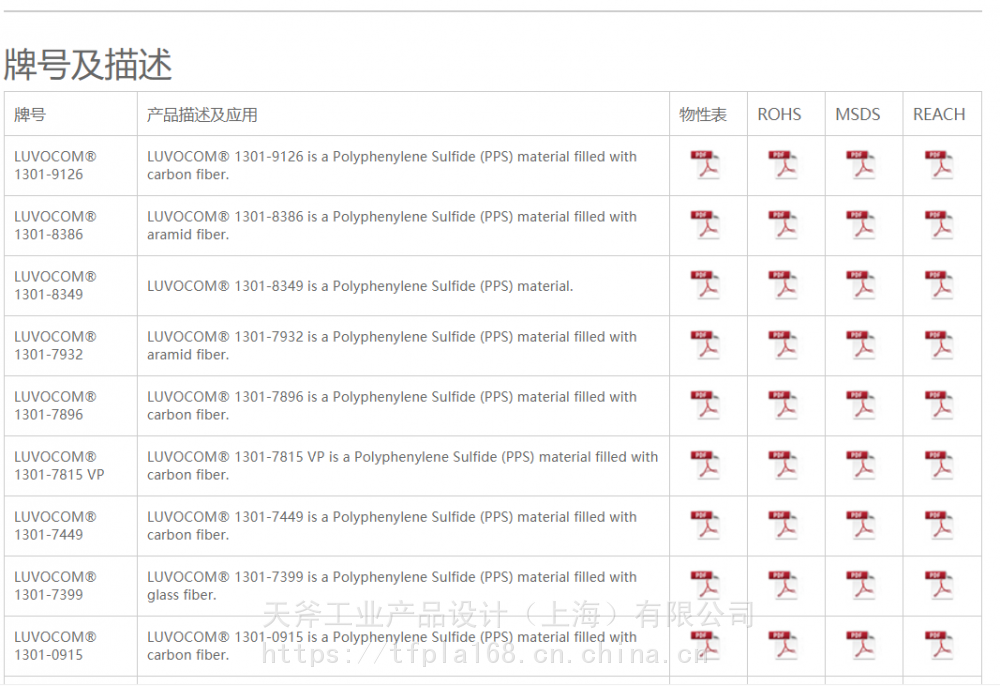Open the MSDS PDF for LUVOCOM 1301-7399
The width and height of the screenshot is (1000, 686).
[x=861, y=585]
